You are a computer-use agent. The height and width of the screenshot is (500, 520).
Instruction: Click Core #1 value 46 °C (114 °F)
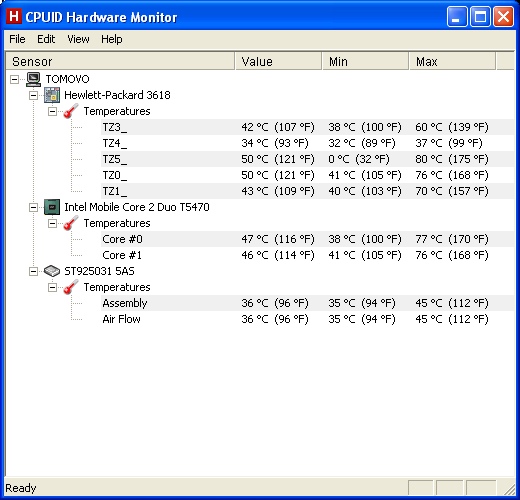pyautogui.click(x=278, y=255)
